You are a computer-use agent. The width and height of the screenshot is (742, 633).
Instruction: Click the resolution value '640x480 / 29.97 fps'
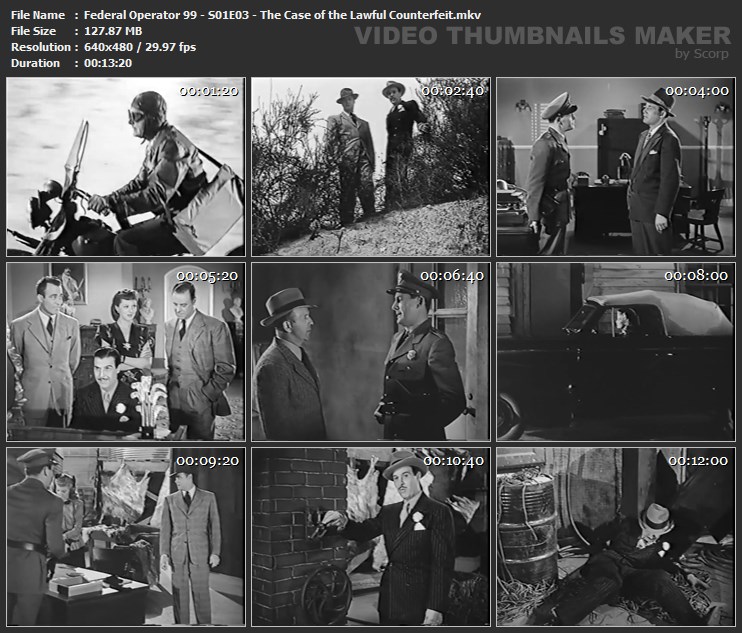tap(140, 47)
